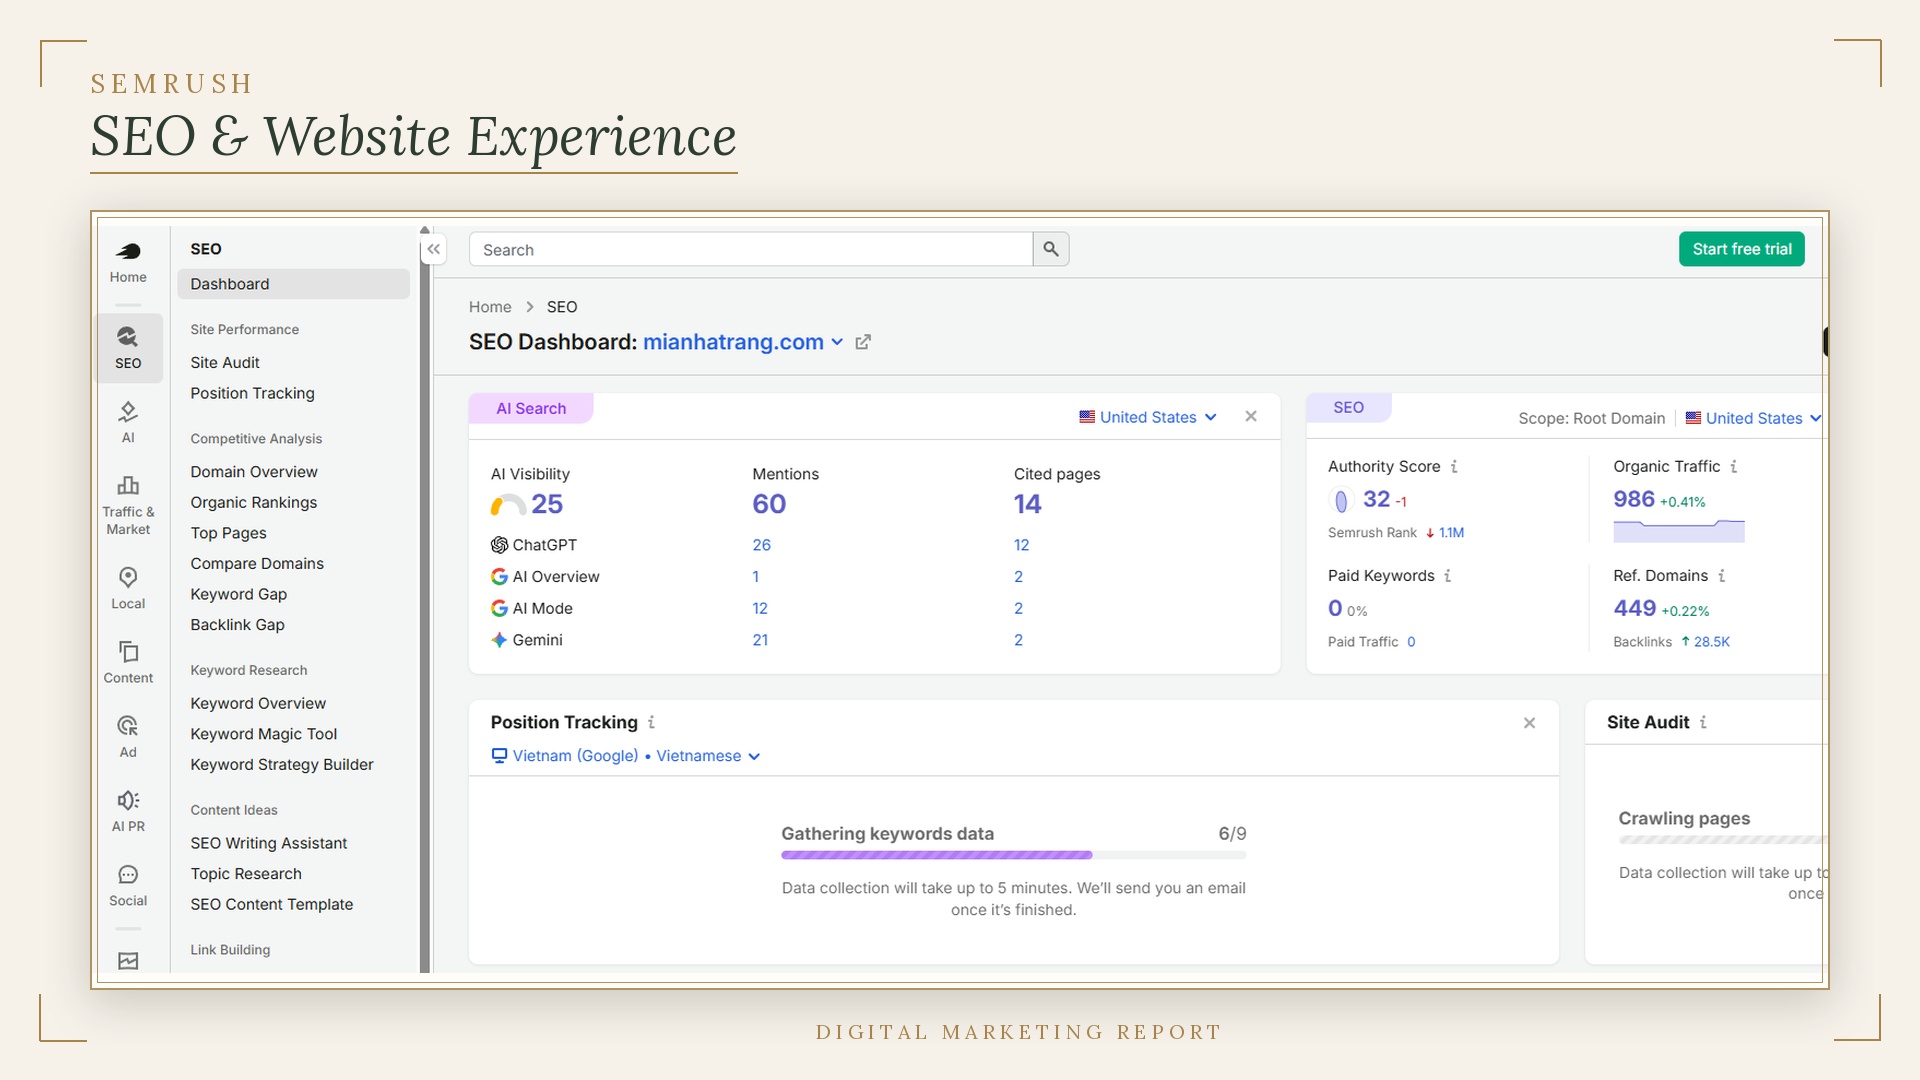Click ChatGPT mentions count 26
This screenshot has width=1920, height=1080.
761,545
